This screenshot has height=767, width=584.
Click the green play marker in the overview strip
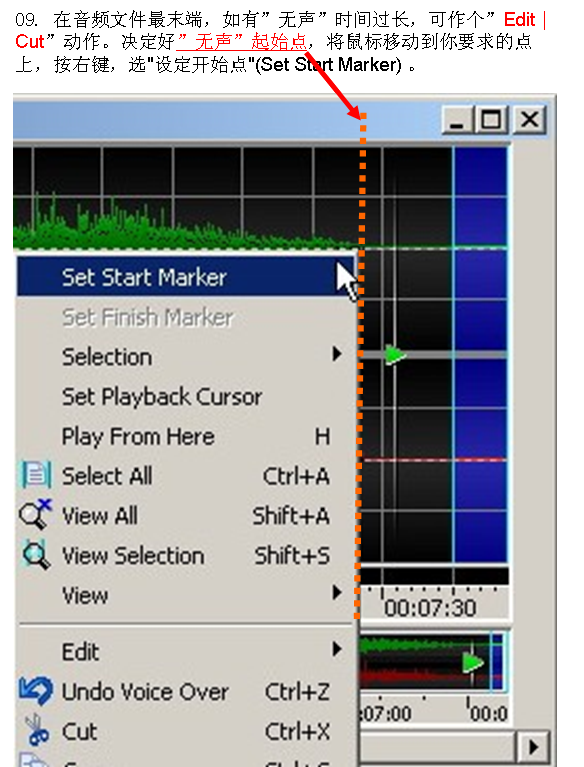[473, 663]
